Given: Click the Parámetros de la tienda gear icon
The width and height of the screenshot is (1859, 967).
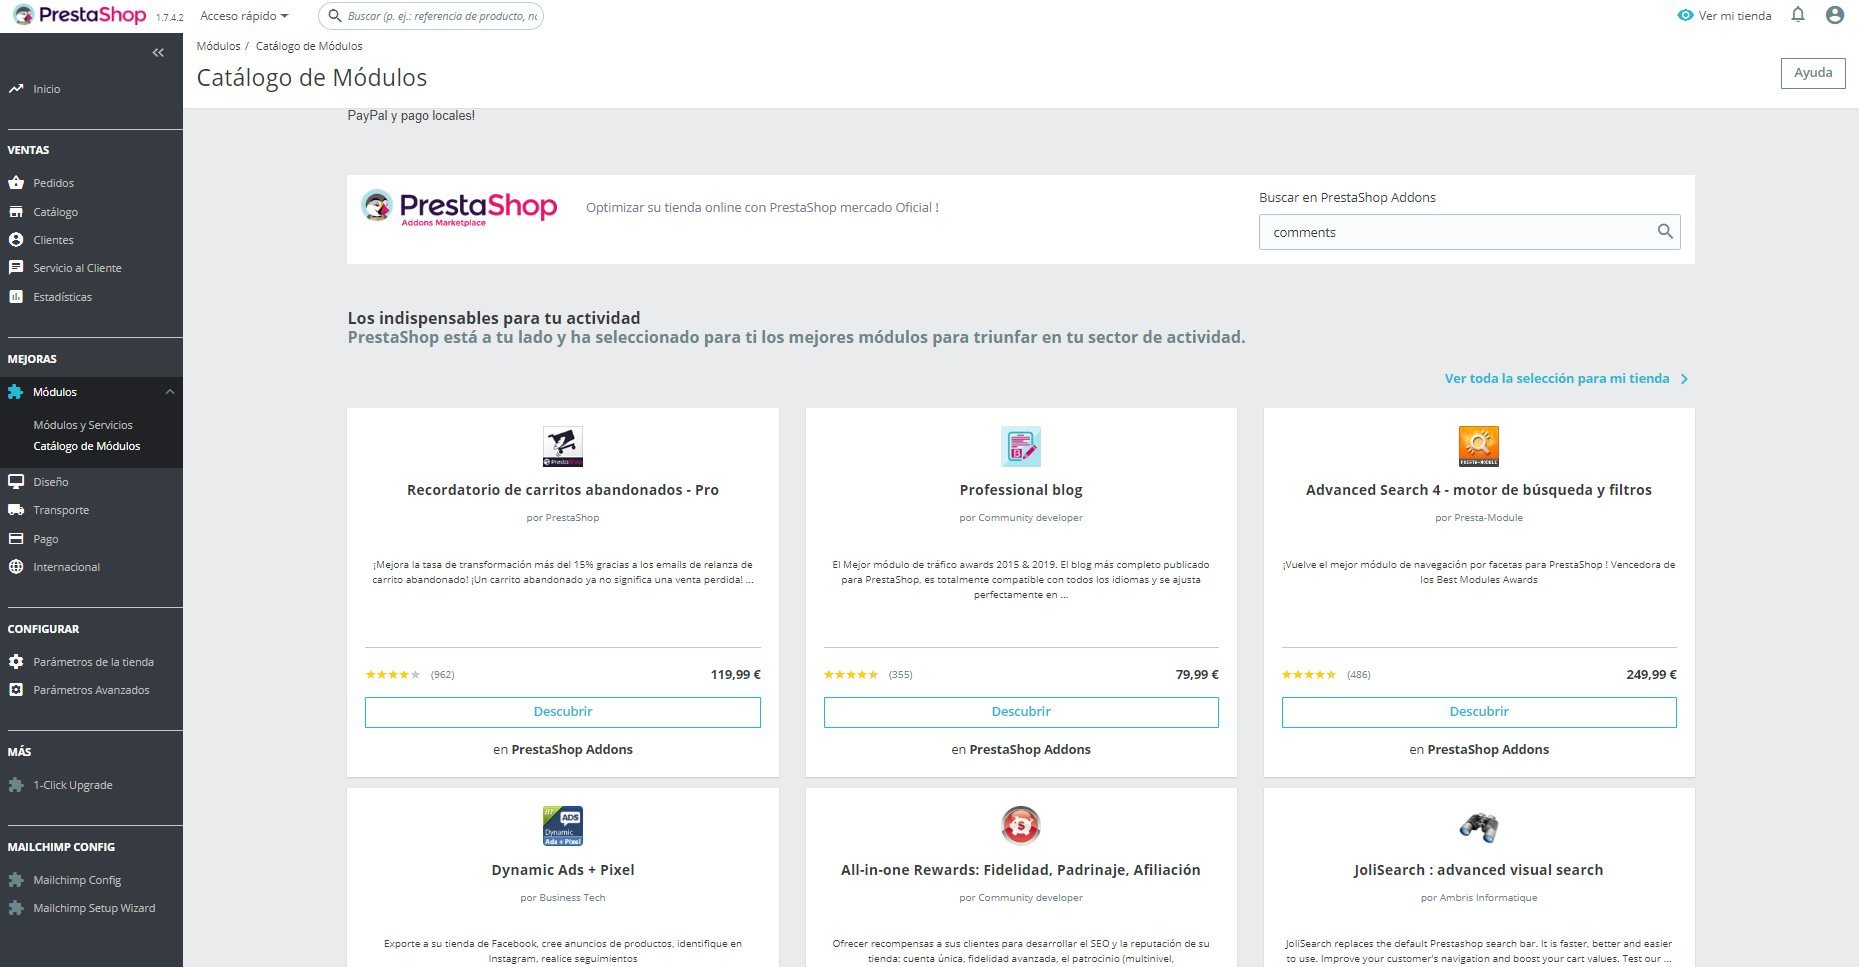Looking at the screenshot, I should point(16,662).
